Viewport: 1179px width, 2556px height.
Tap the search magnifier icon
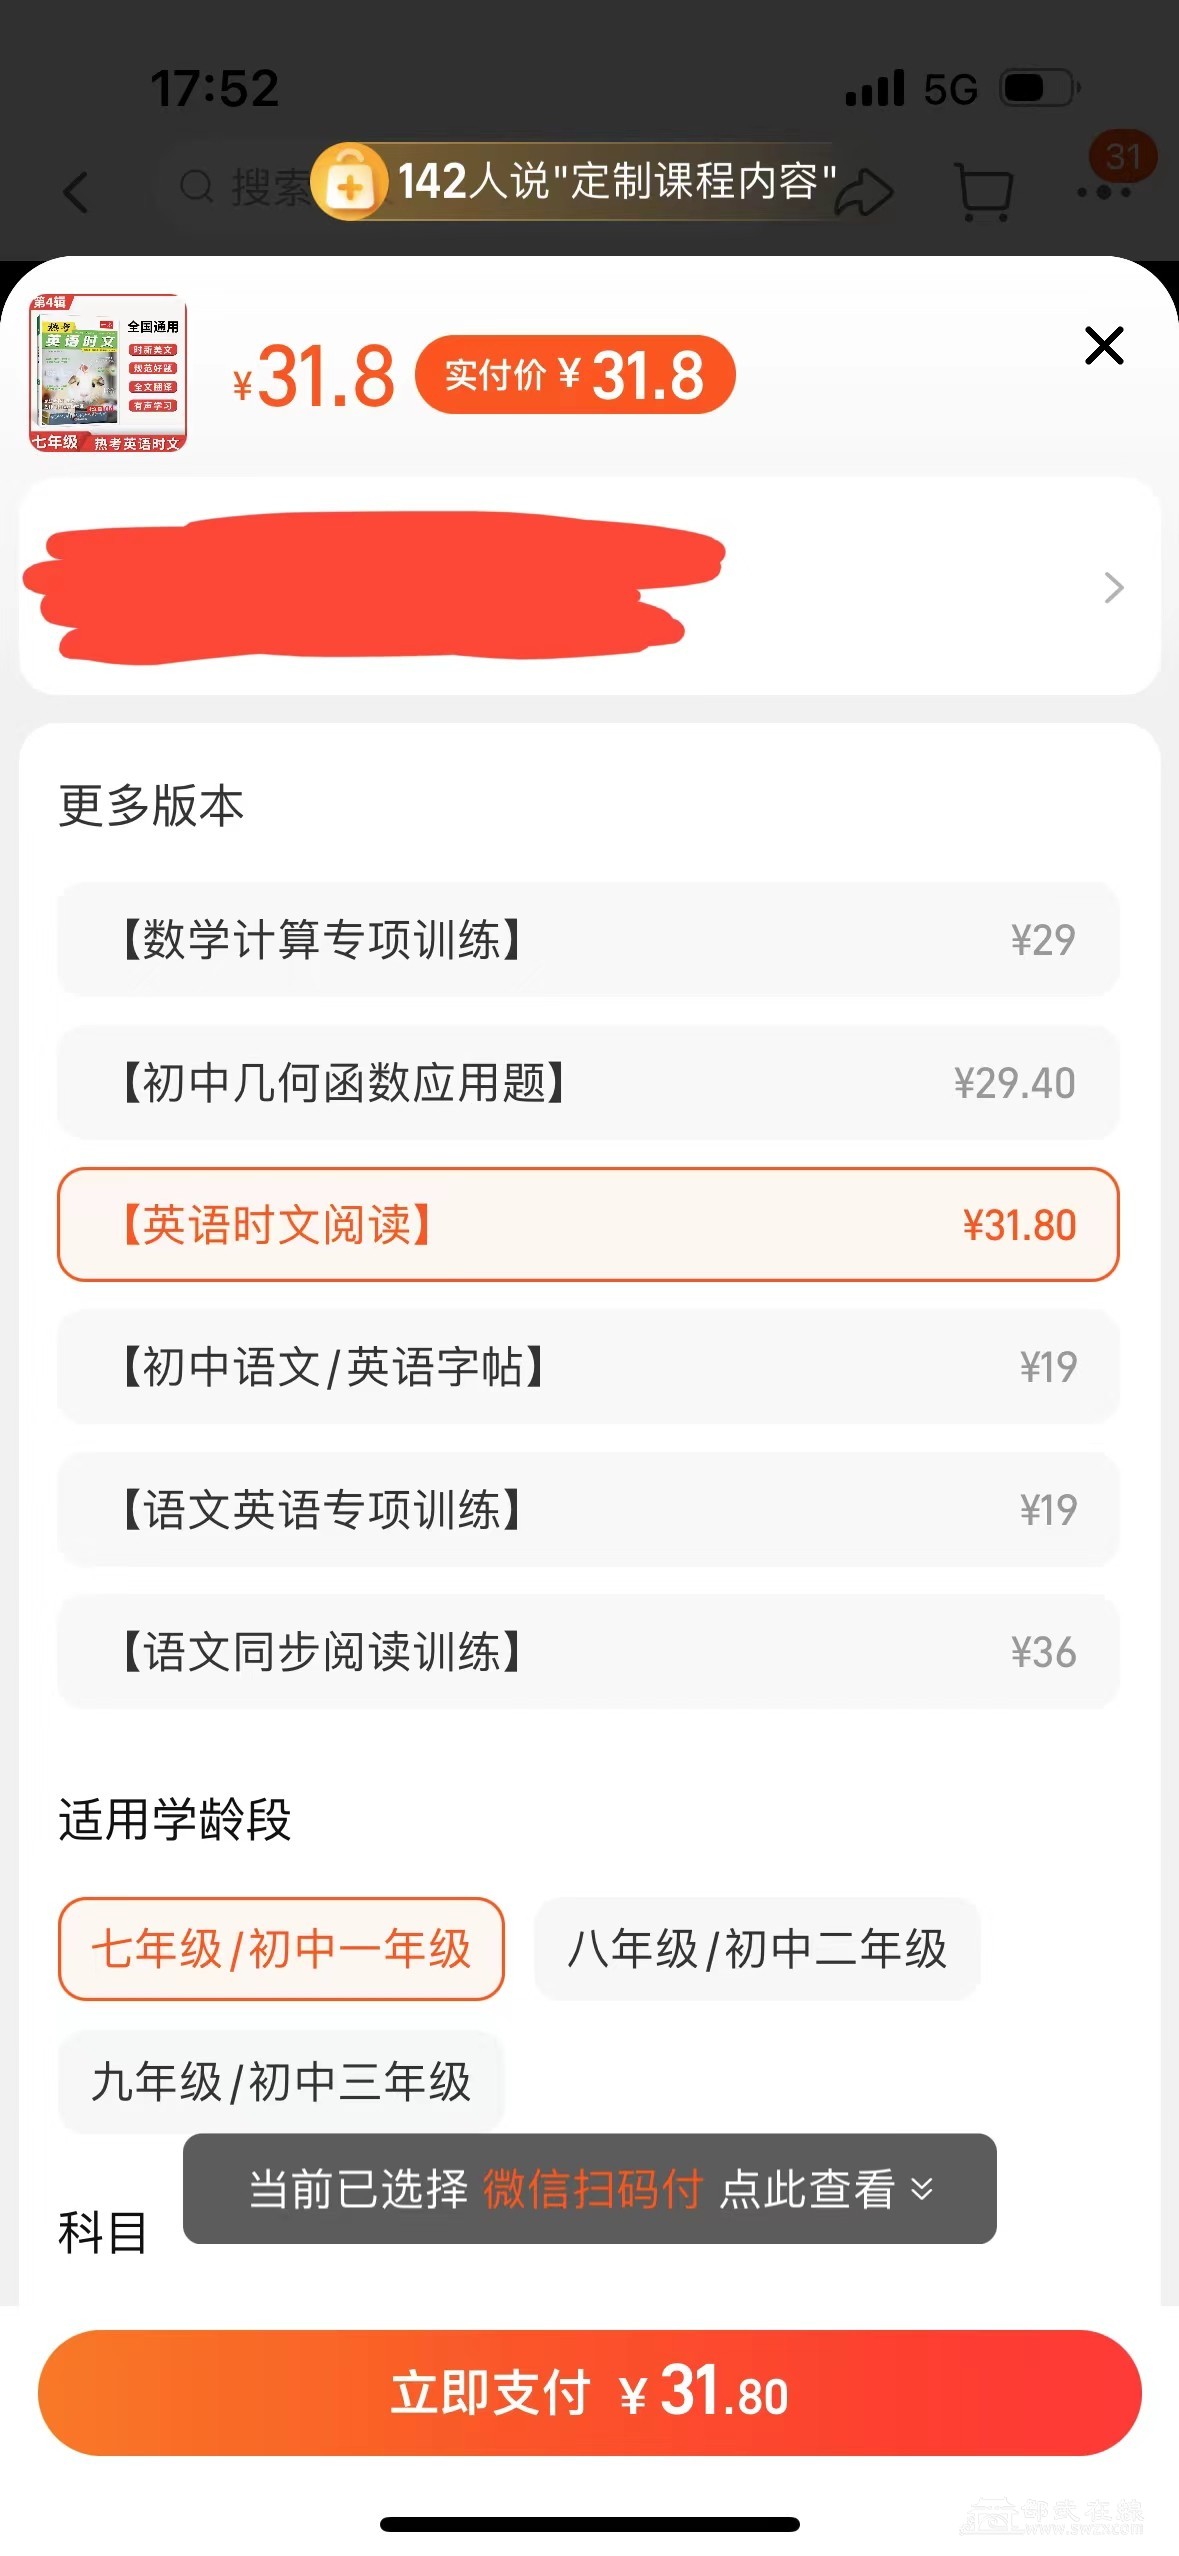click(196, 186)
